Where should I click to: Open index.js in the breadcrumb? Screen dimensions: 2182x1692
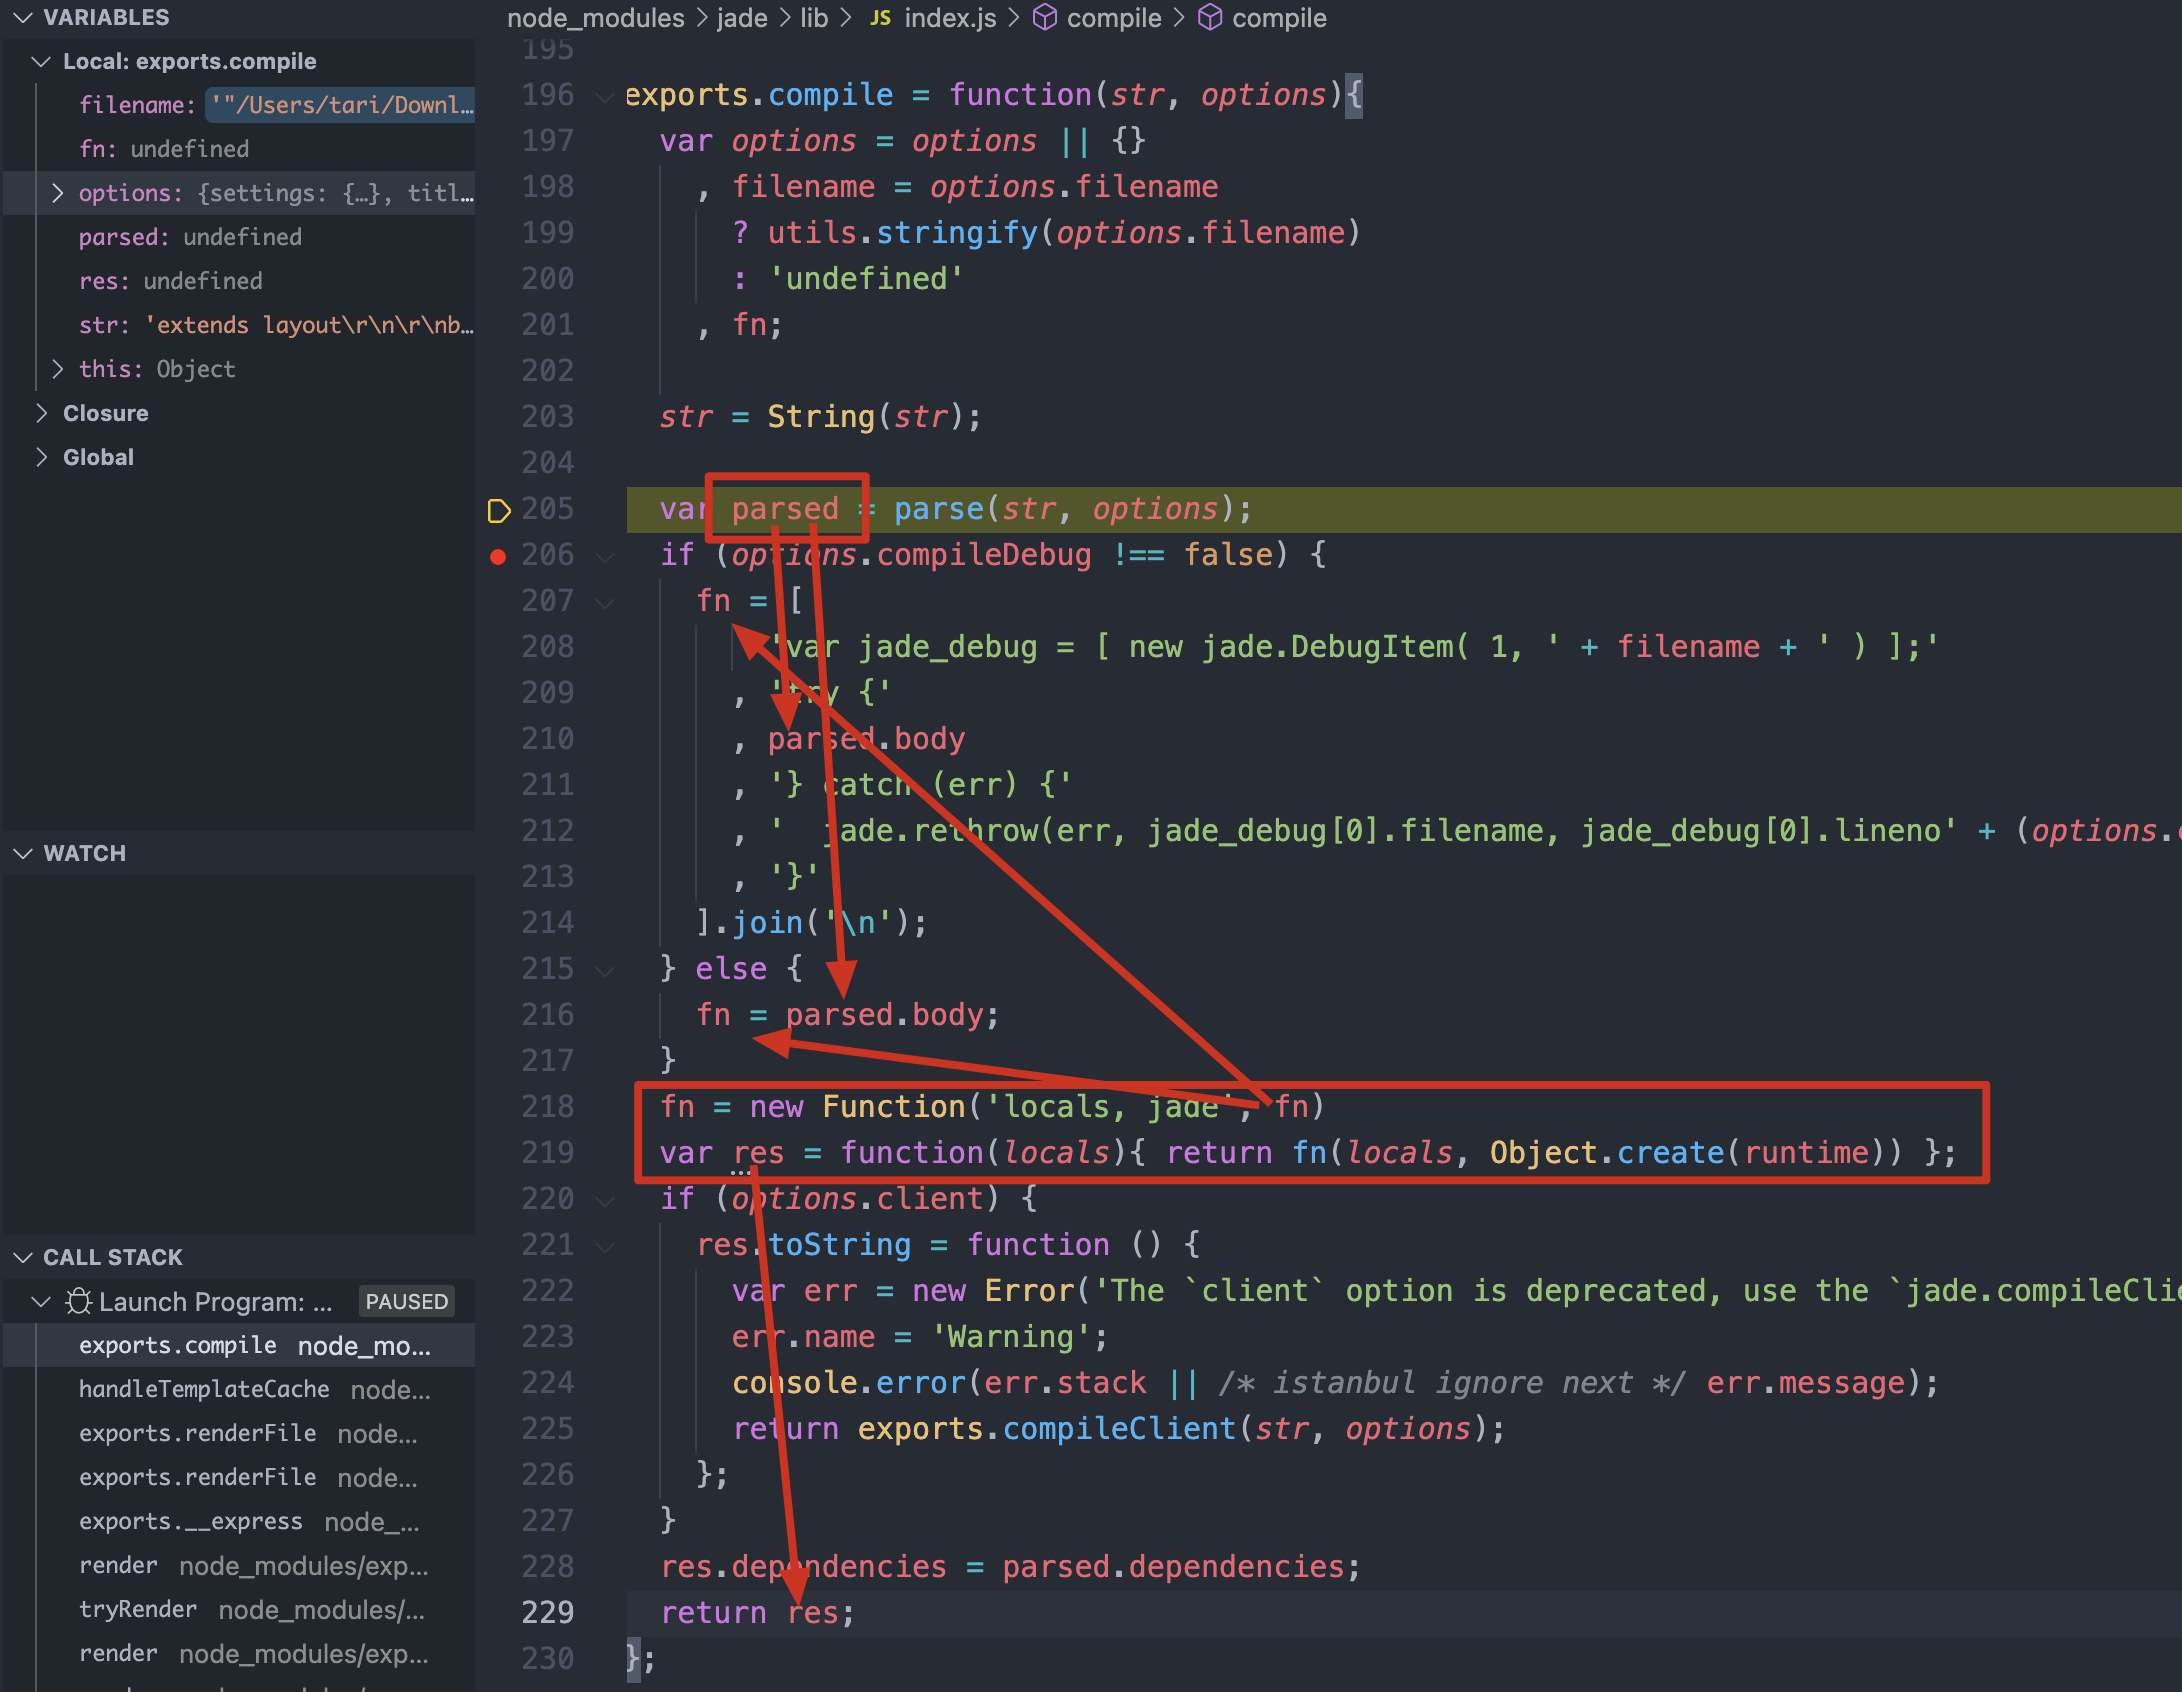point(949,18)
